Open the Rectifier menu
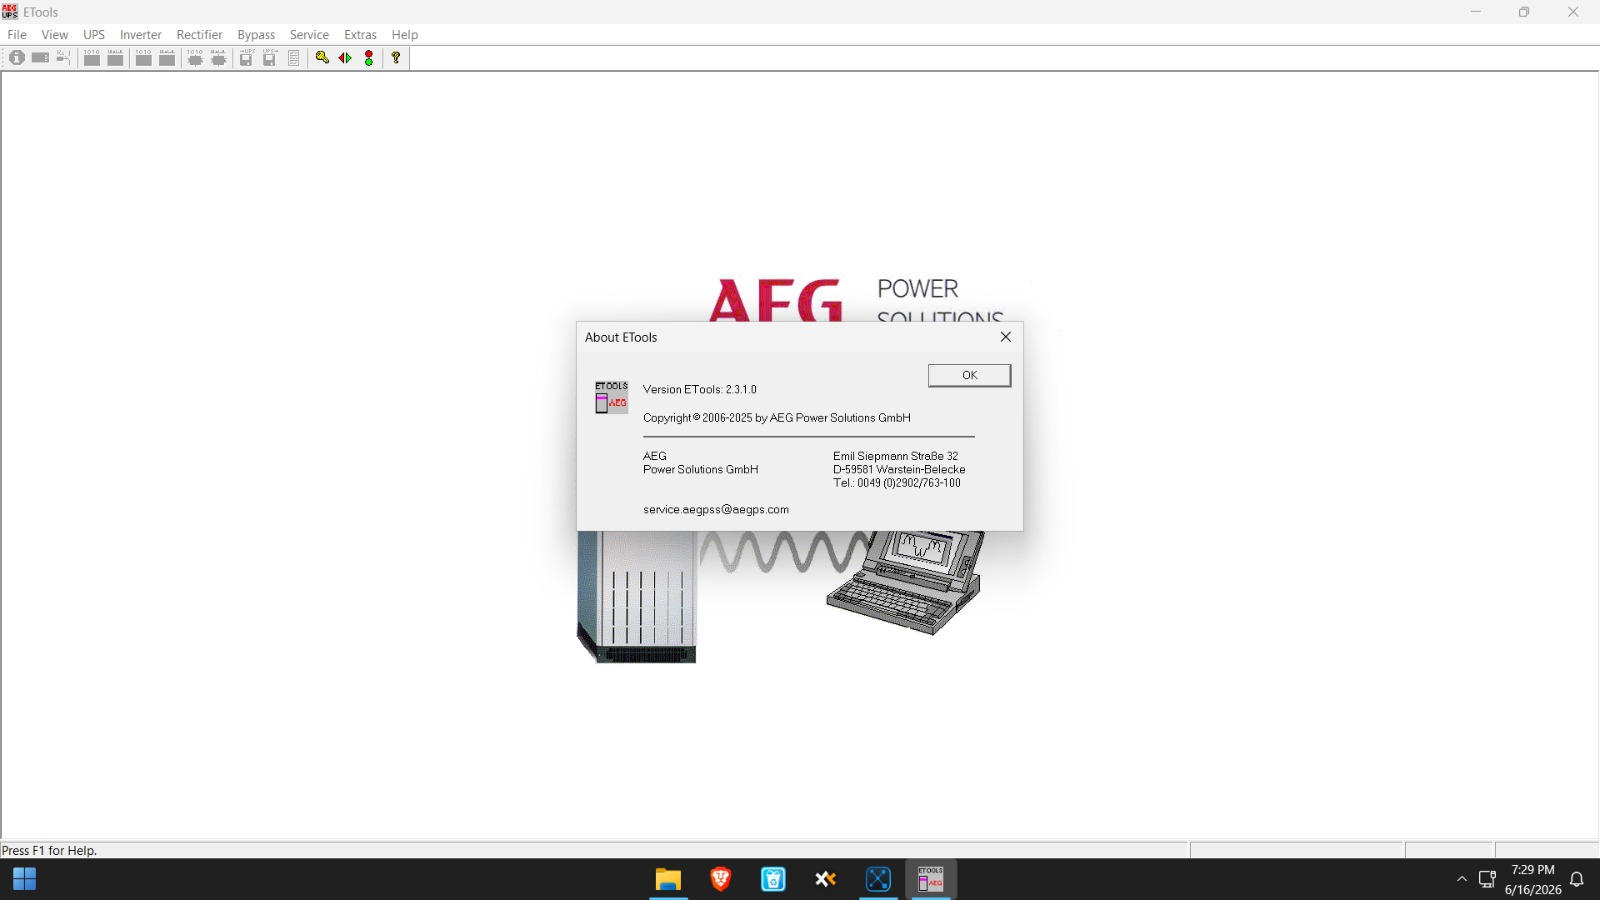The width and height of the screenshot is (1600, 900). (x=199, y=34)
